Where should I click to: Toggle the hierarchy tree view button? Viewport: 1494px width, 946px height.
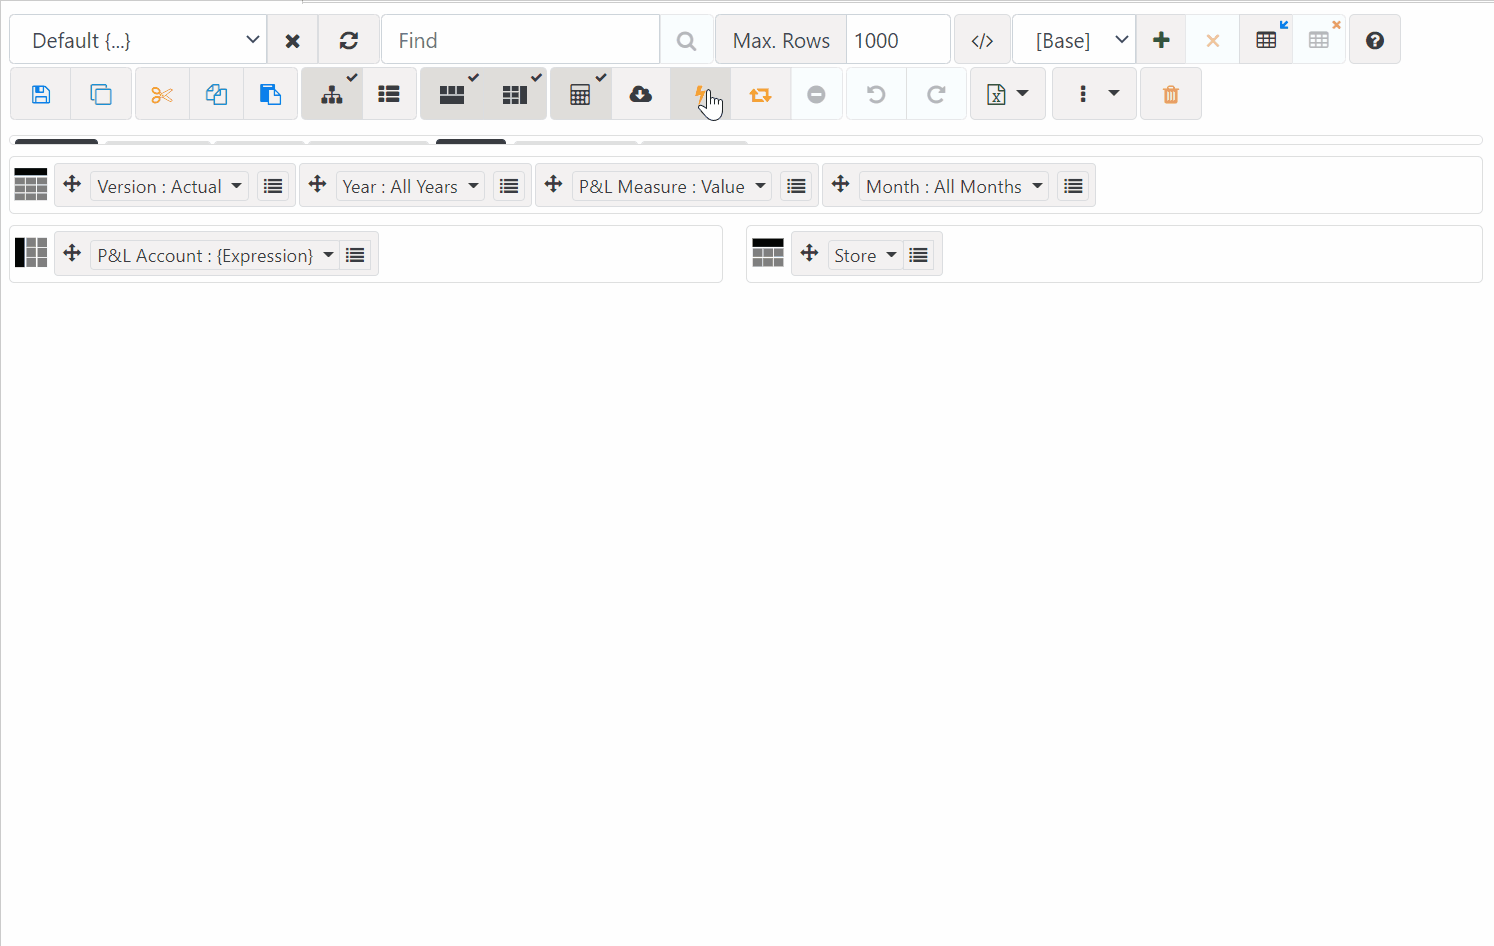(332, 95)
